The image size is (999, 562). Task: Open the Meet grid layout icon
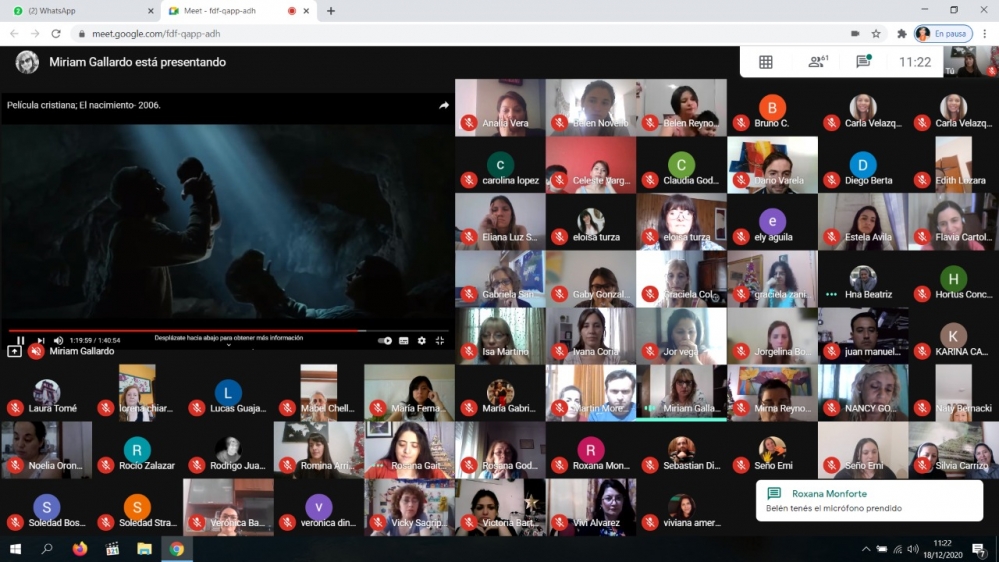766,62
